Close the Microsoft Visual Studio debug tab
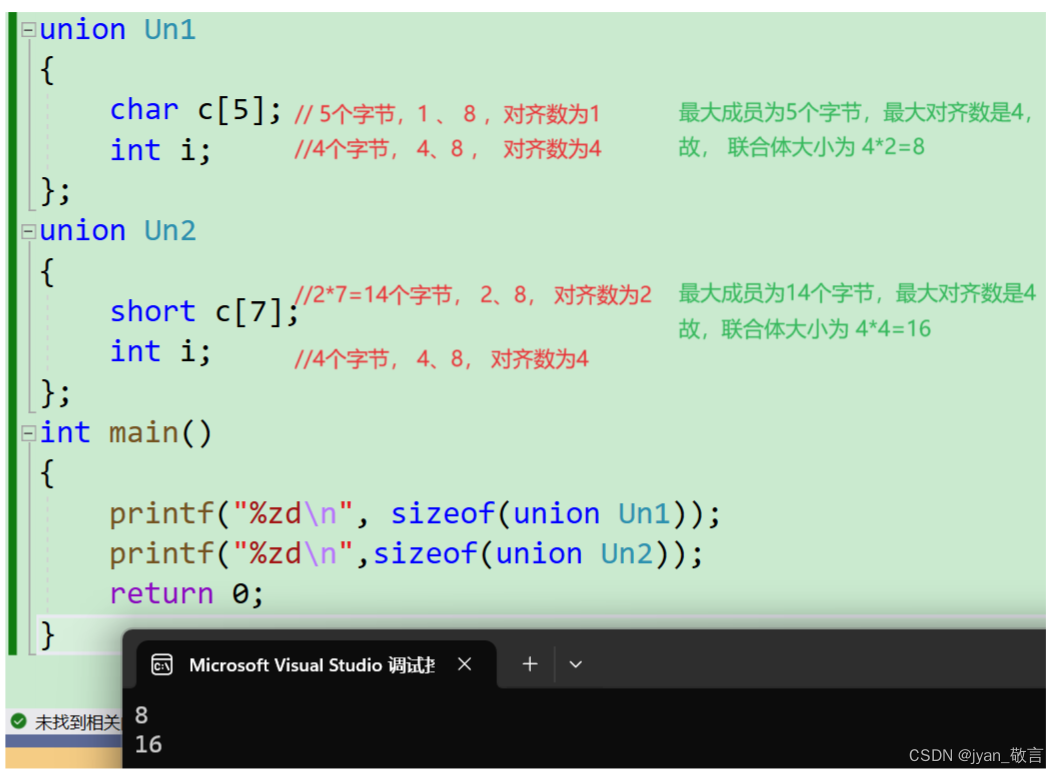 [464, 664]
